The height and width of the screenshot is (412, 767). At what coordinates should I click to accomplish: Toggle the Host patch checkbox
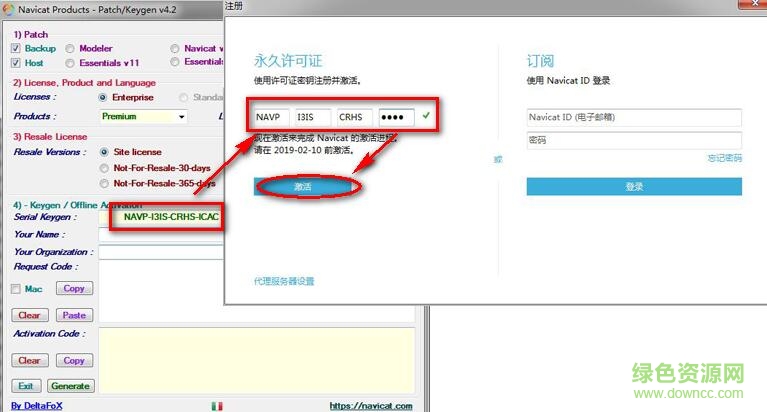[x=16, y=63]
